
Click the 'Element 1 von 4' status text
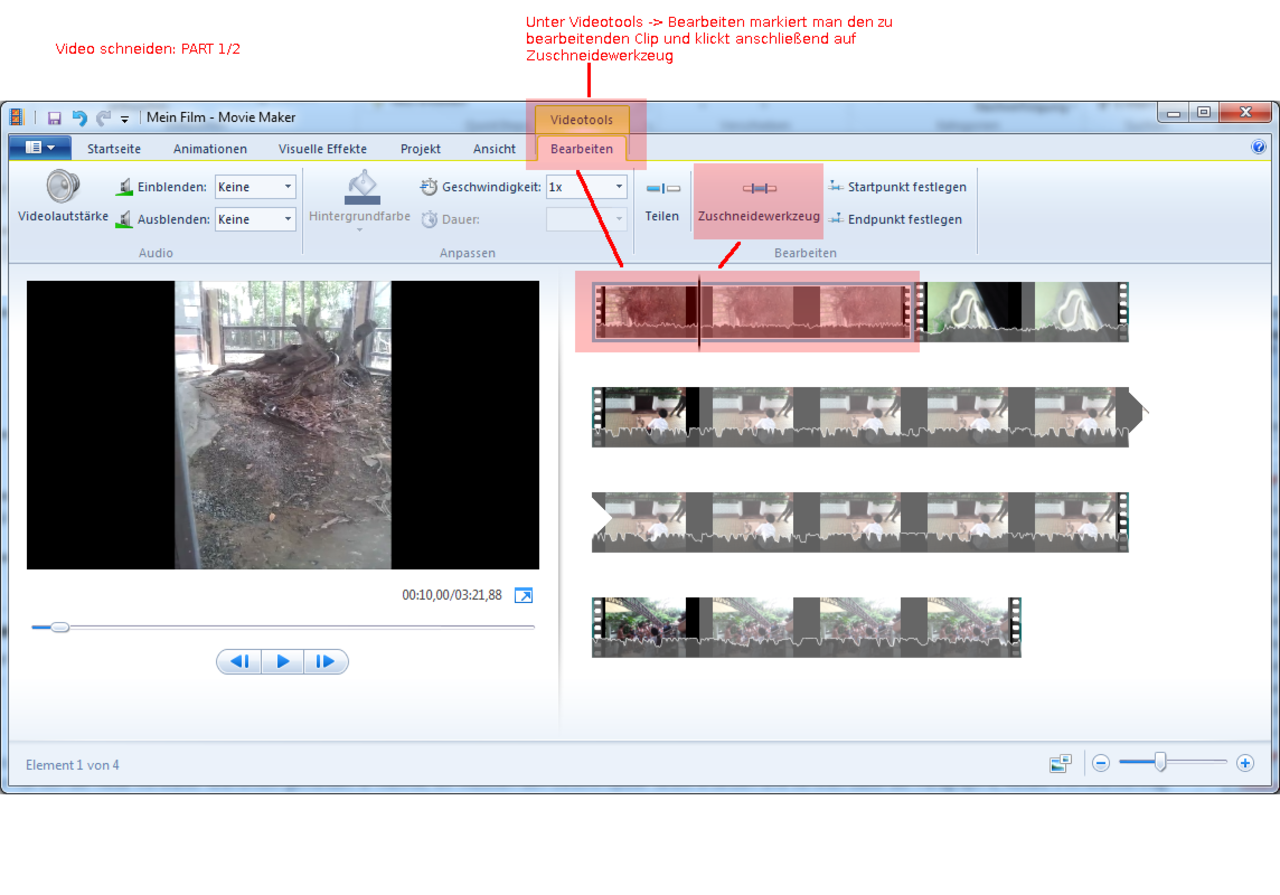73,765
